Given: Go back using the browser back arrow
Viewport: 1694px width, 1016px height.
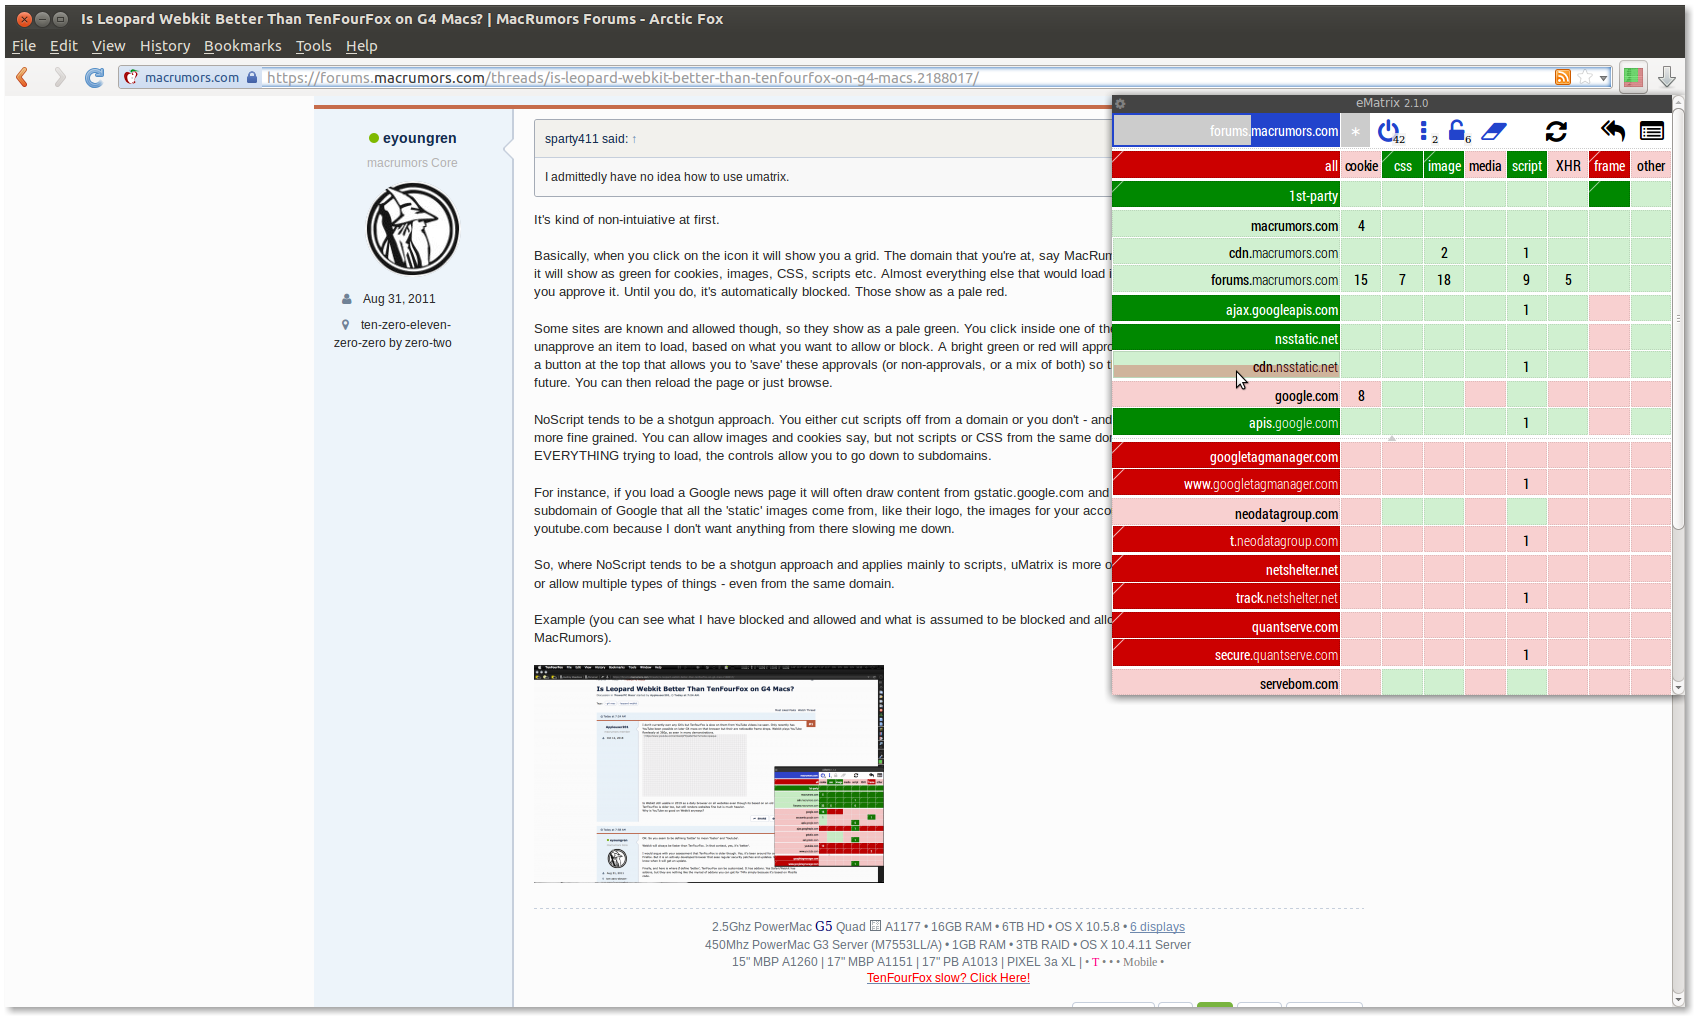Looking at the screenshot, I should [23, 77].
